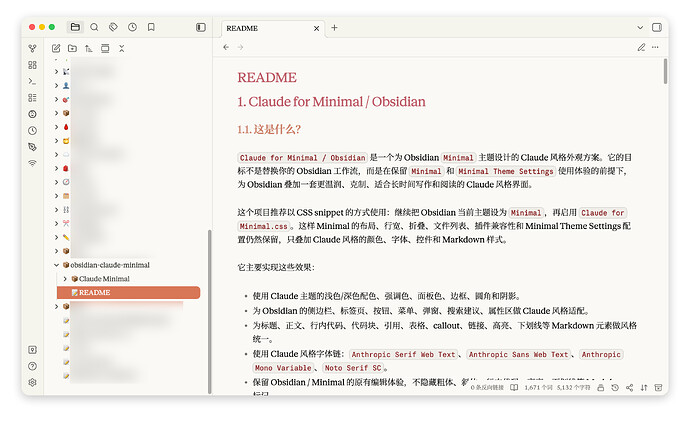
Task: Expand the folder with cat face icon
Action: click(56, 141)
